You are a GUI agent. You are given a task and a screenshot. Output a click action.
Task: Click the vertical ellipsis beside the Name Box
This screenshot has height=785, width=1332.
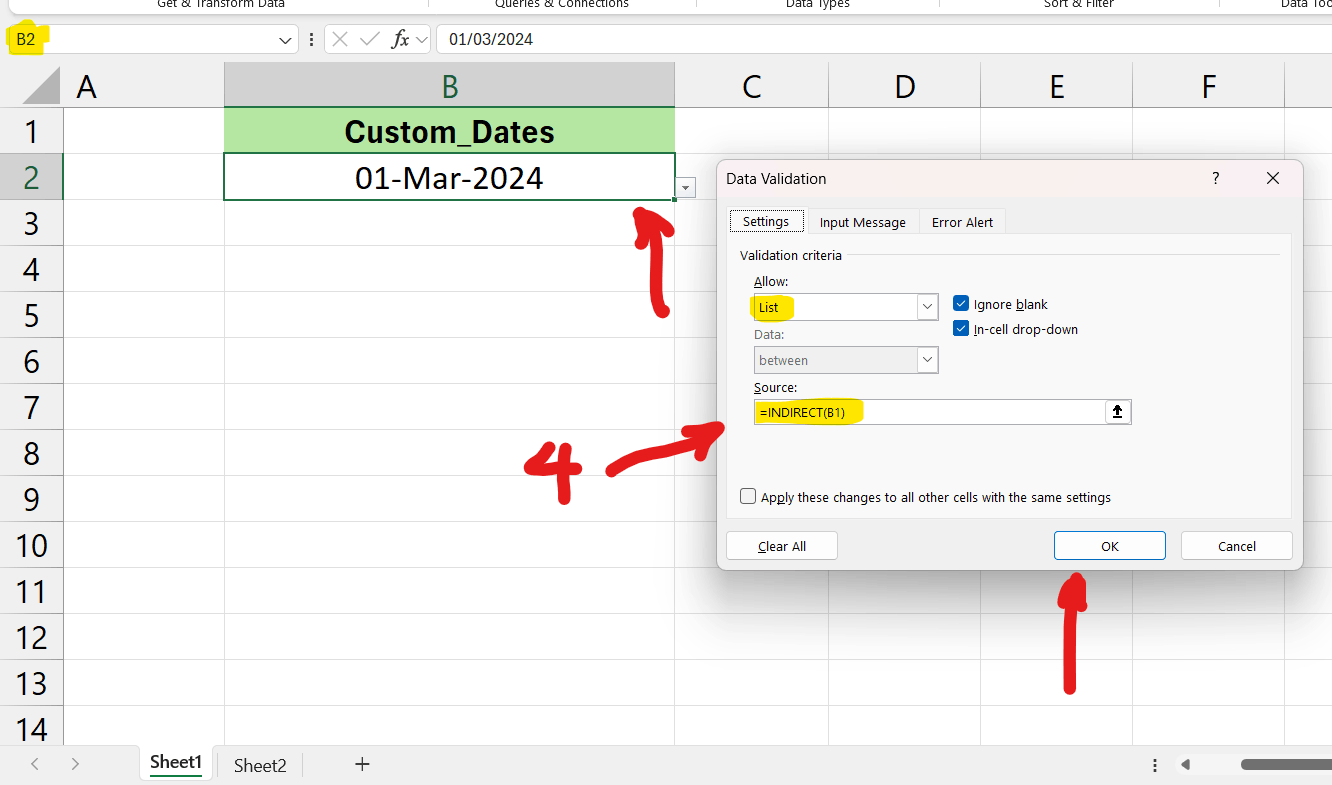312,39
